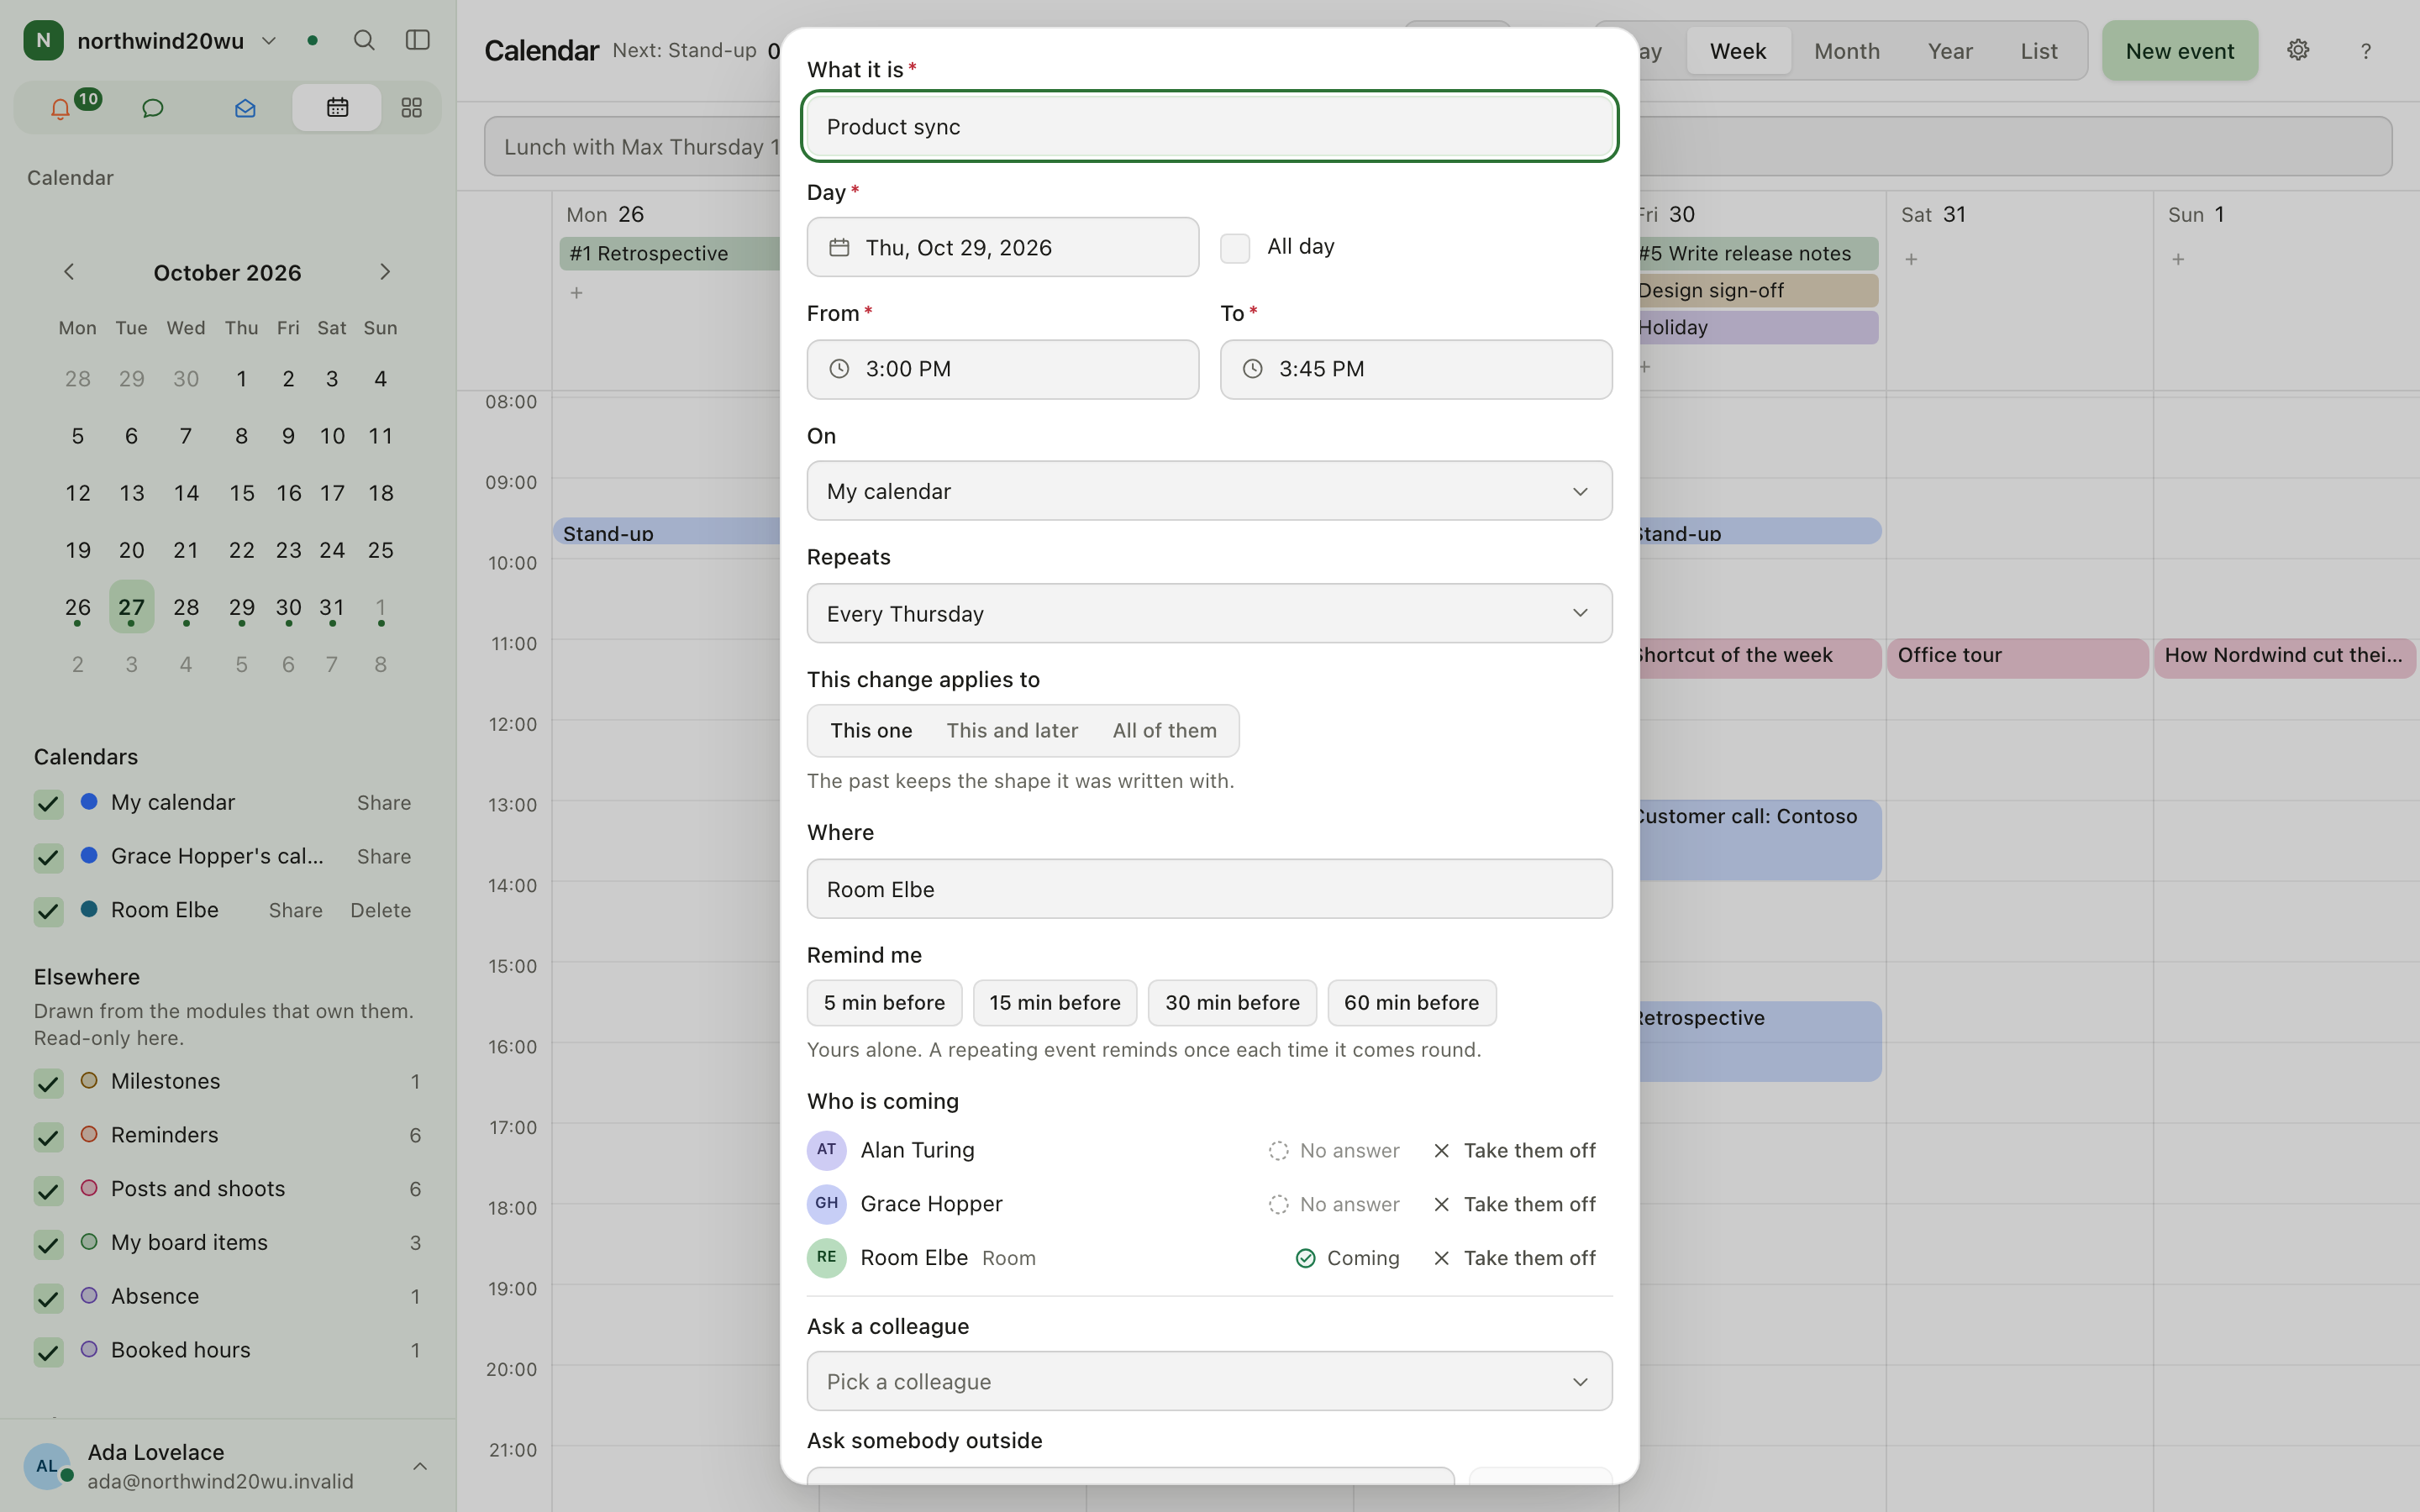Click Delete next to Room Elbe calendar
Screen dimensions: 2420x1512
click(380, 910)
